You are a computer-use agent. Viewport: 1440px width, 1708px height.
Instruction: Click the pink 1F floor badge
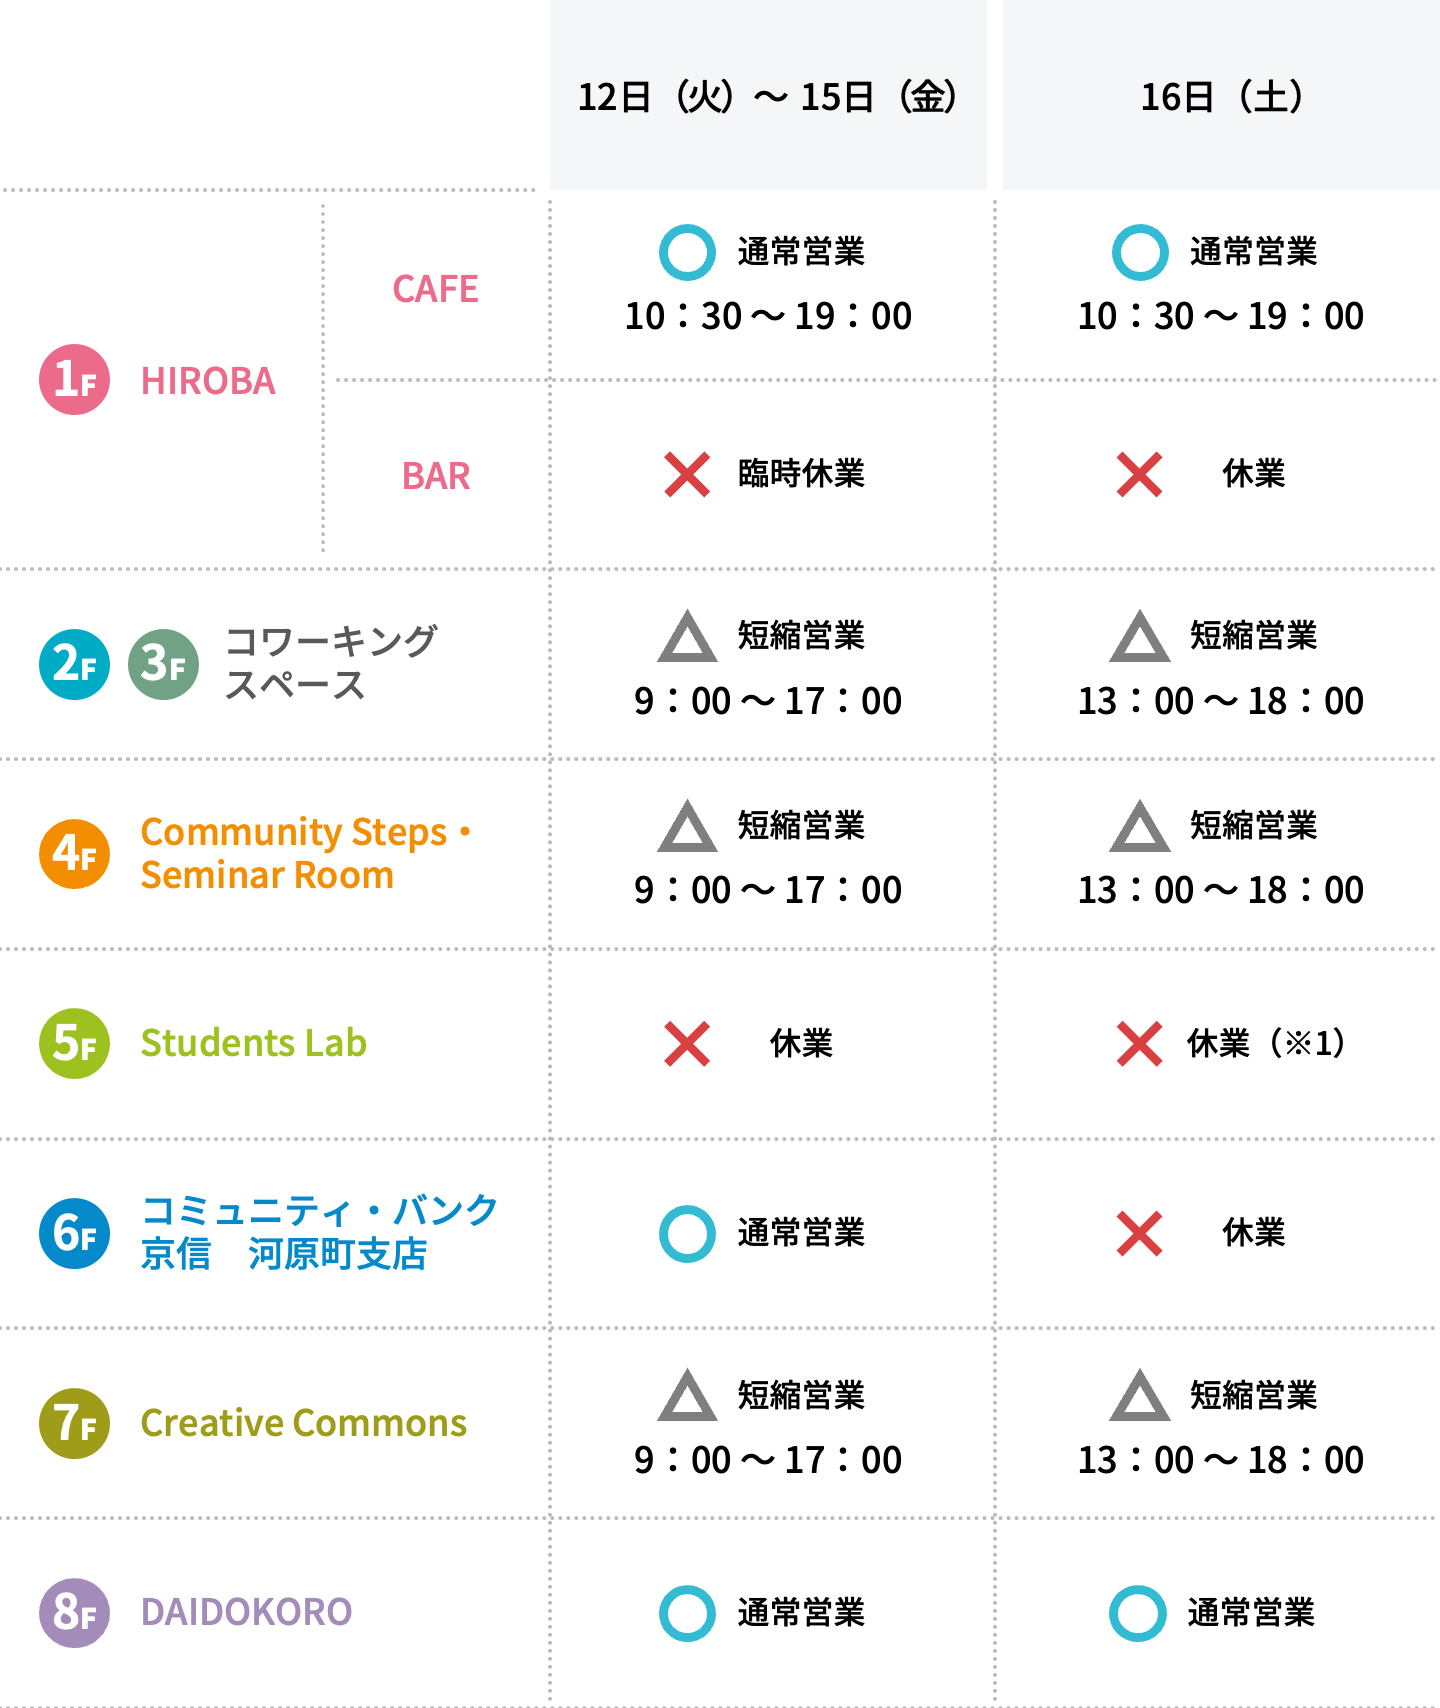(74, 380)
